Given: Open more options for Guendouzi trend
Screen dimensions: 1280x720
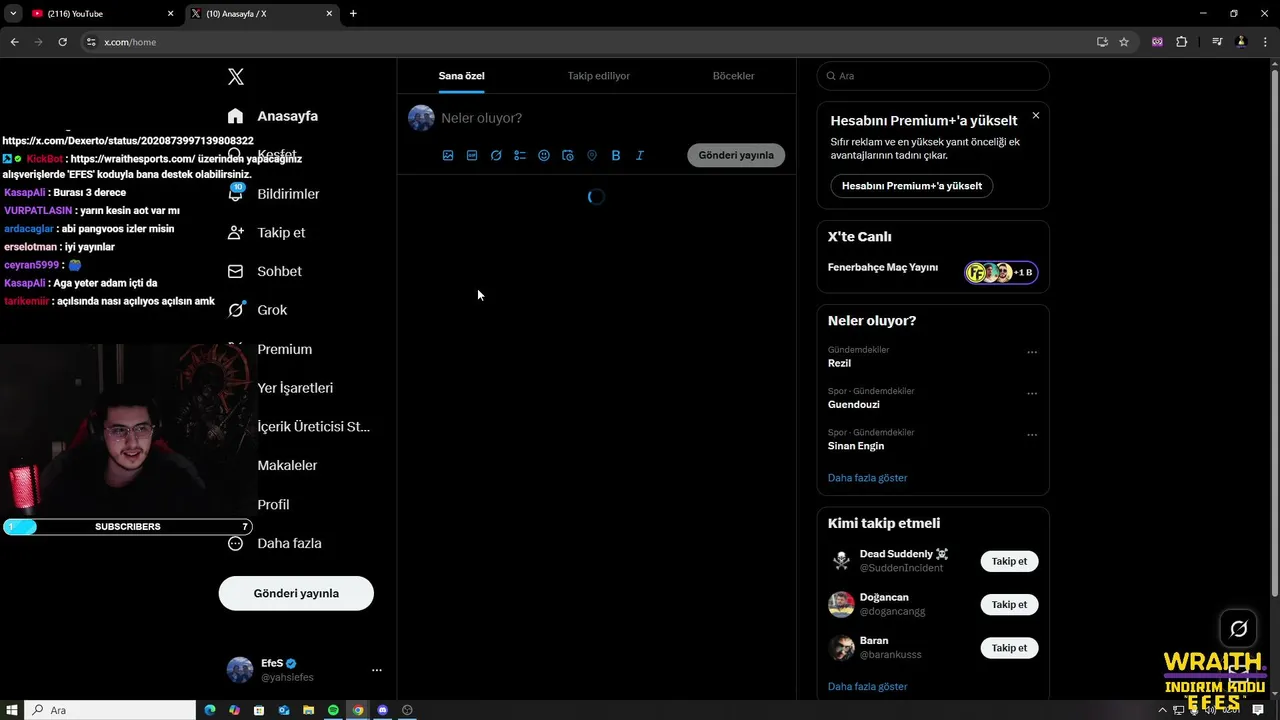Looking at the screenshot, I should pyautogui.click(x=1032, y=393).
